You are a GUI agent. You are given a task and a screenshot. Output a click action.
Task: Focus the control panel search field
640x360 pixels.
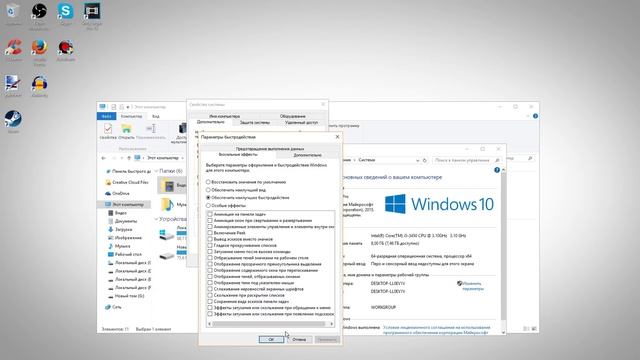click(467, 160)
